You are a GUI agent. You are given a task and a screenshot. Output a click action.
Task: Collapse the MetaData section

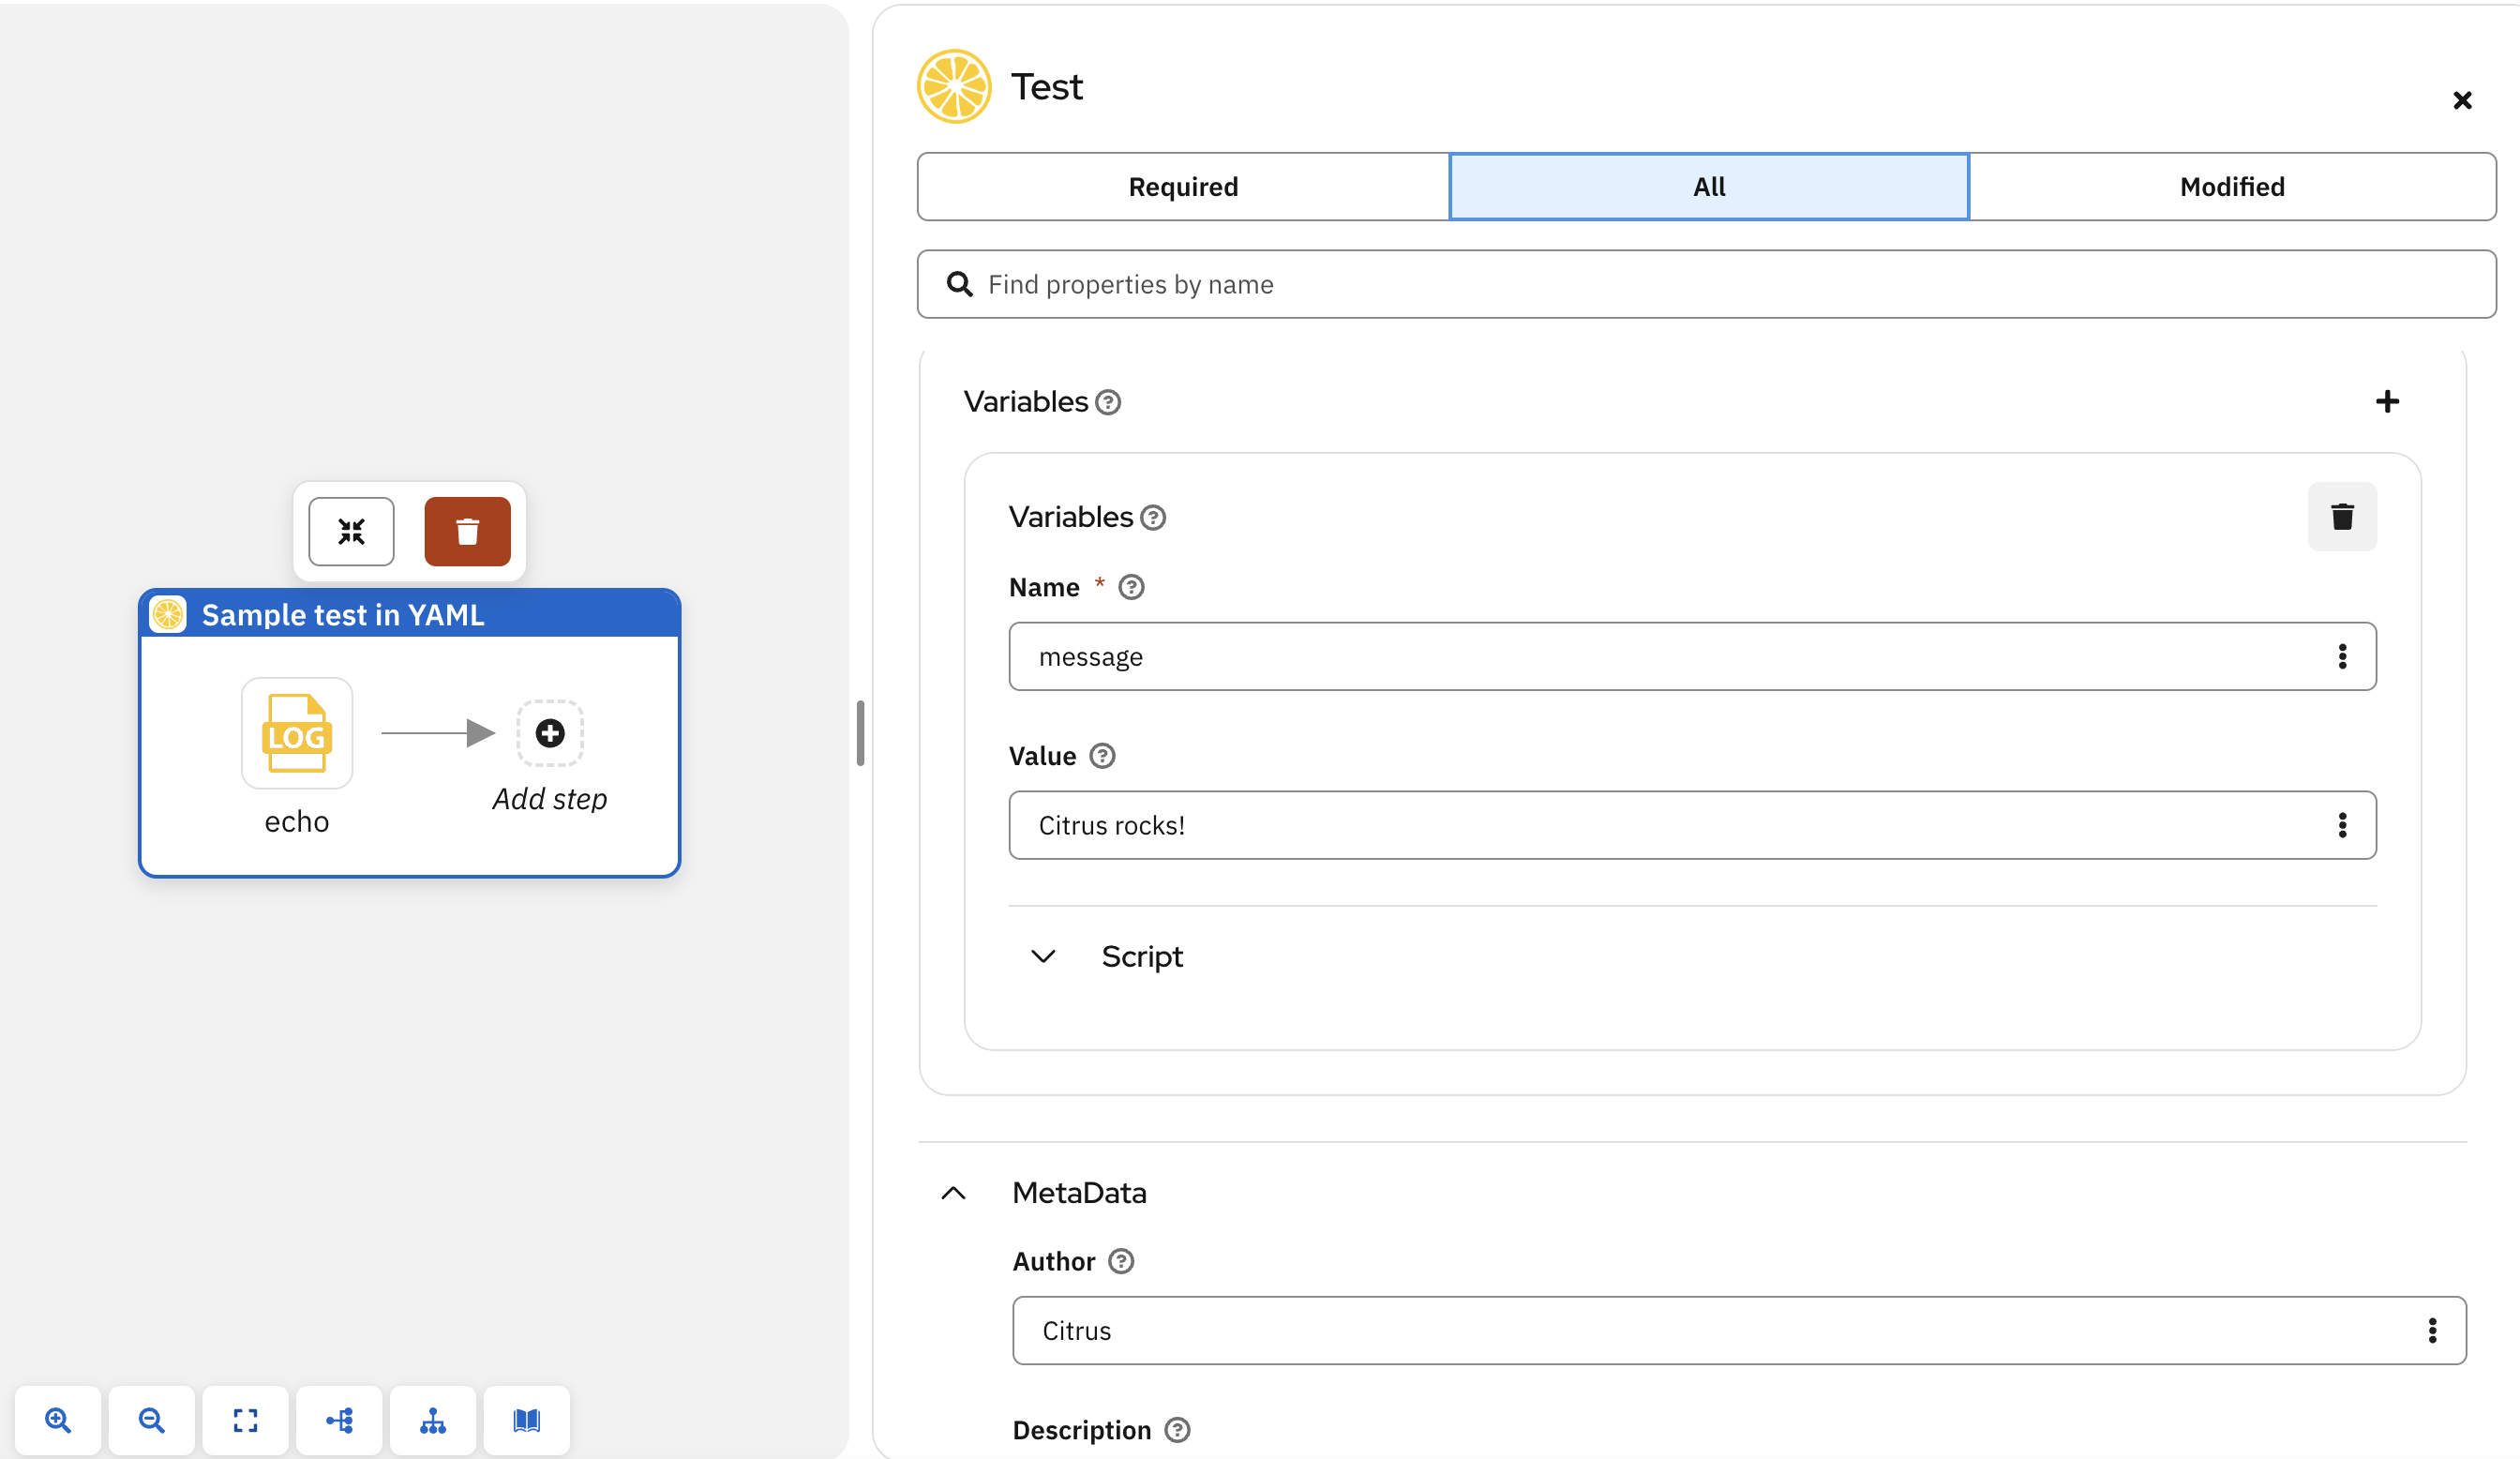click(953, 1193)
